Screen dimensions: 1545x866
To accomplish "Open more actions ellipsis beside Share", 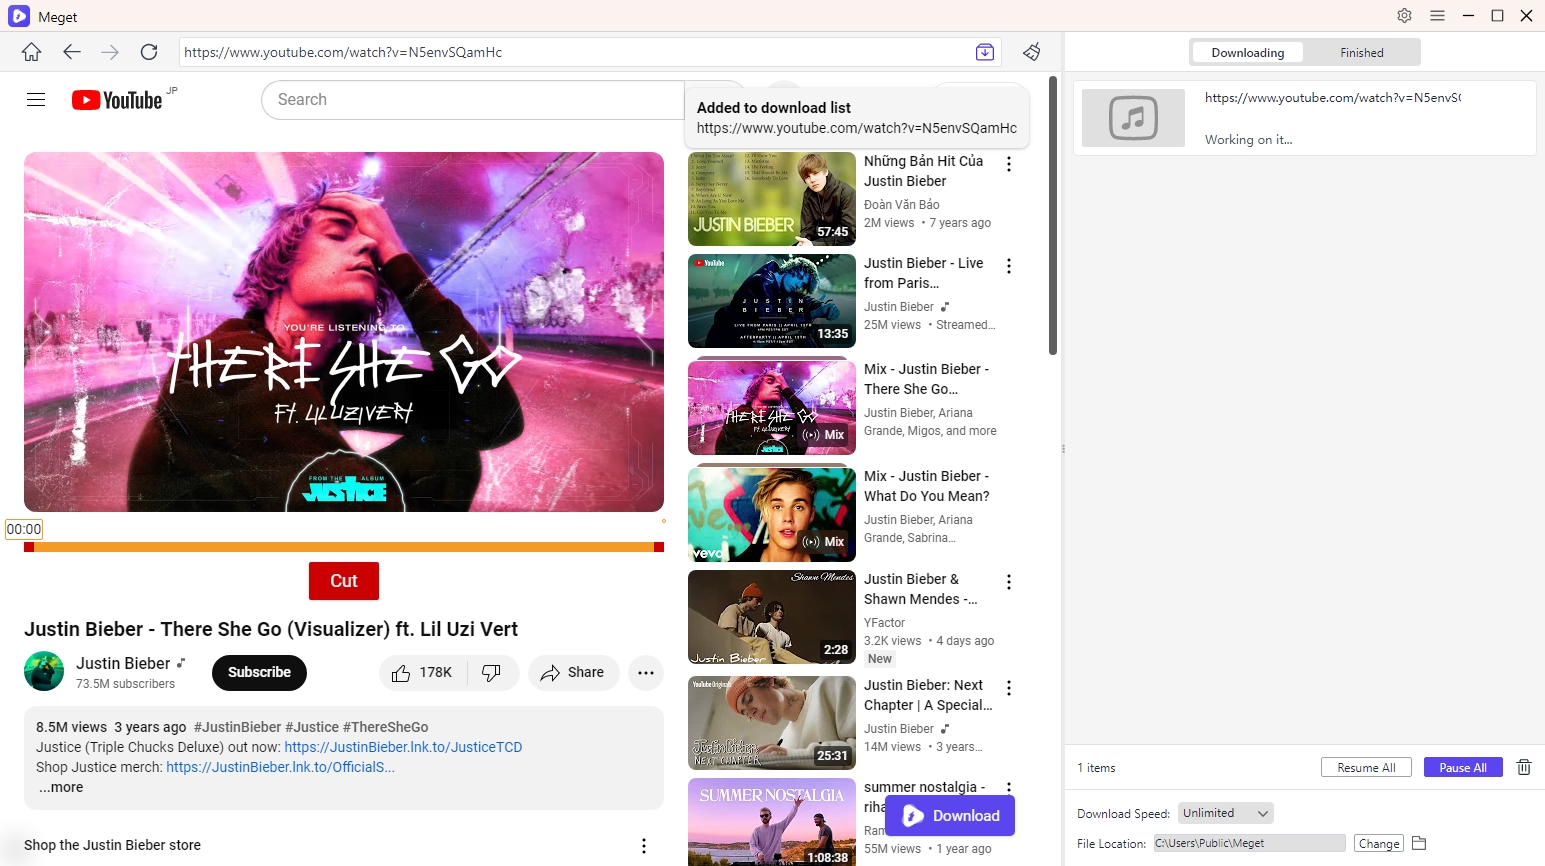I will 646,673.
